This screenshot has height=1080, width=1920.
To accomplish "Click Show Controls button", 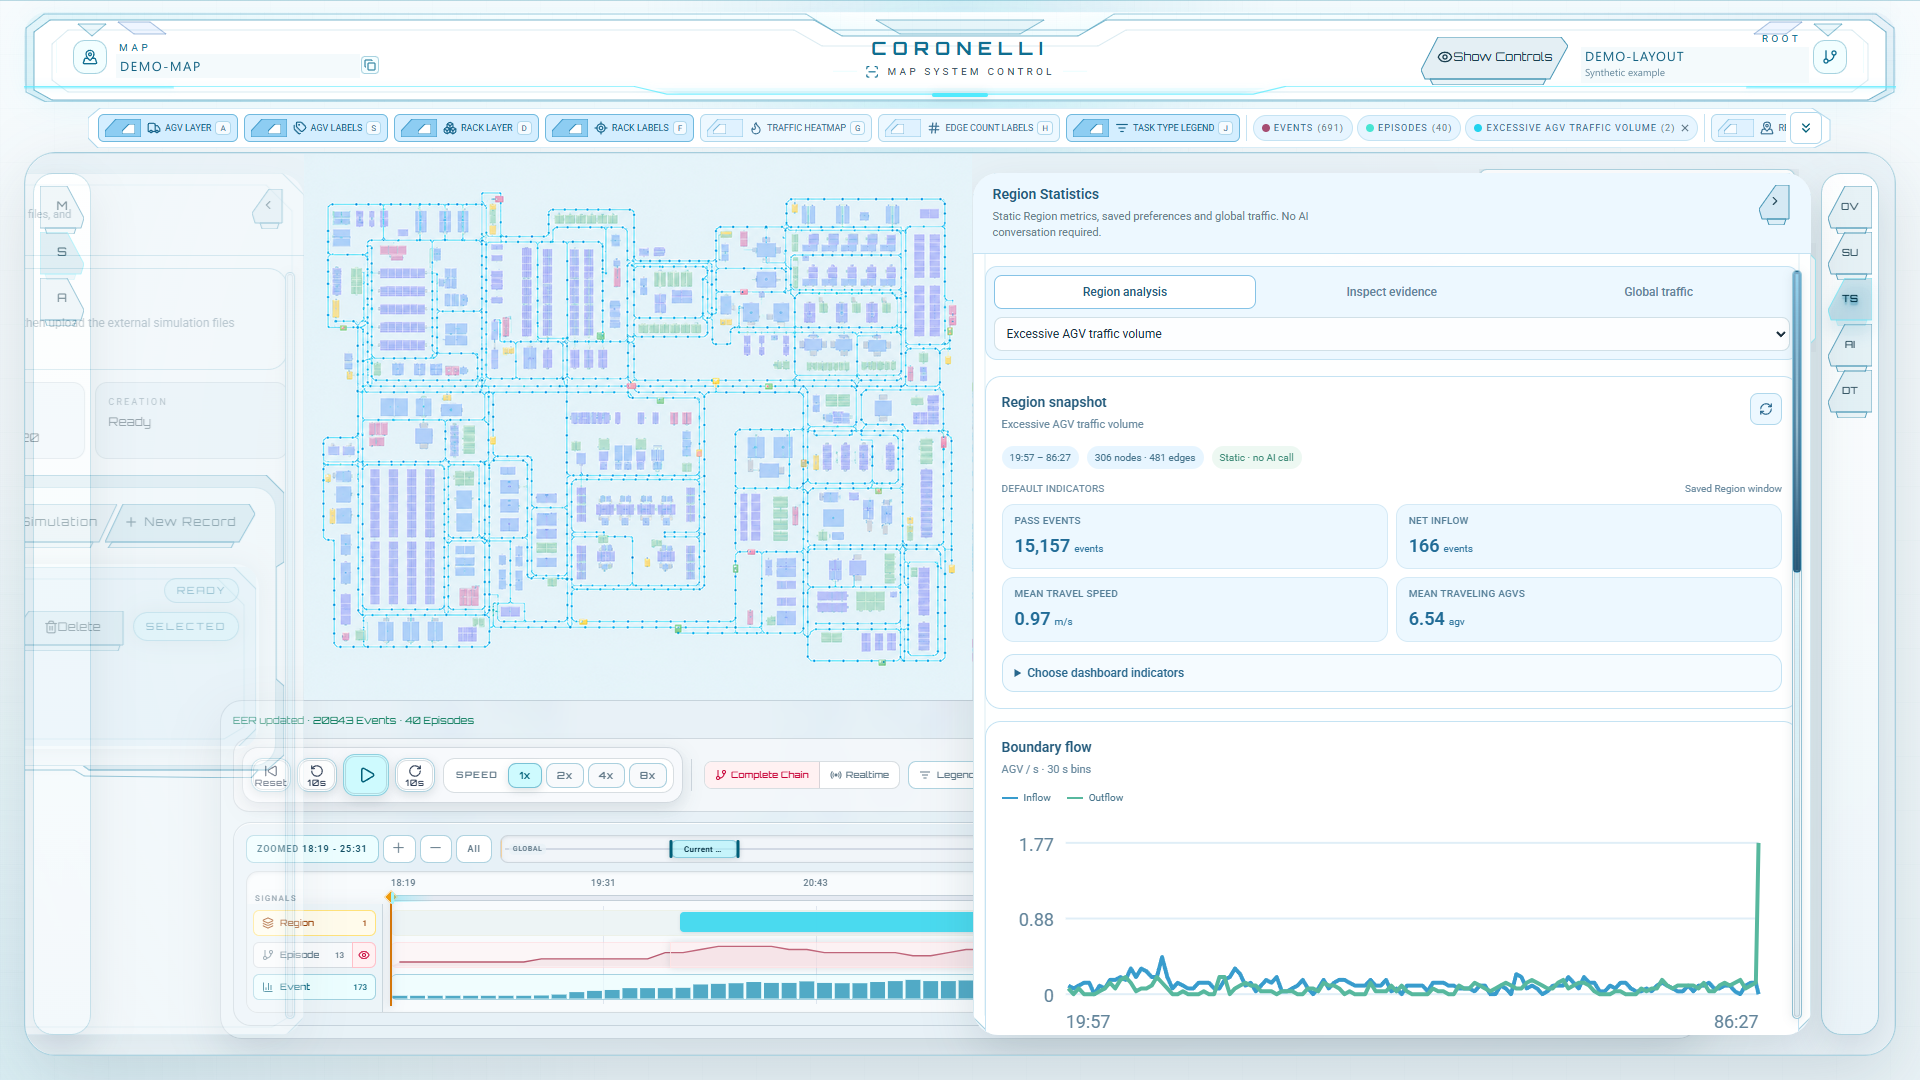I will [x=1495, y=57].
